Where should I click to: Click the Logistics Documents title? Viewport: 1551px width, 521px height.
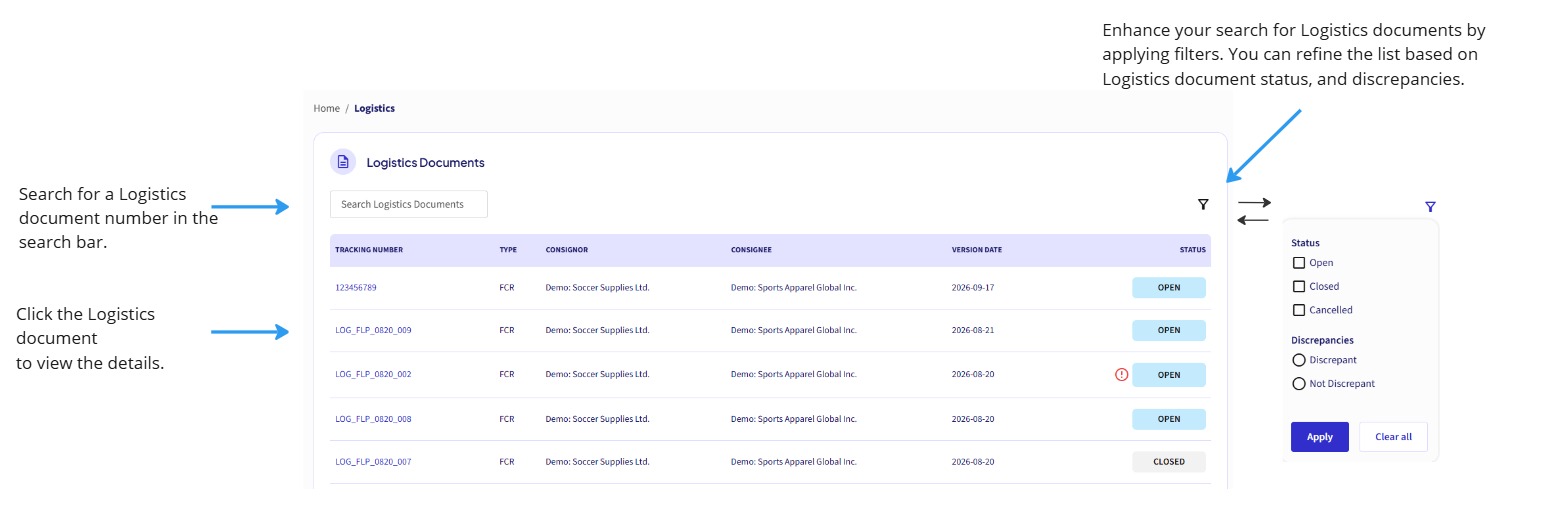coord(425,162)
